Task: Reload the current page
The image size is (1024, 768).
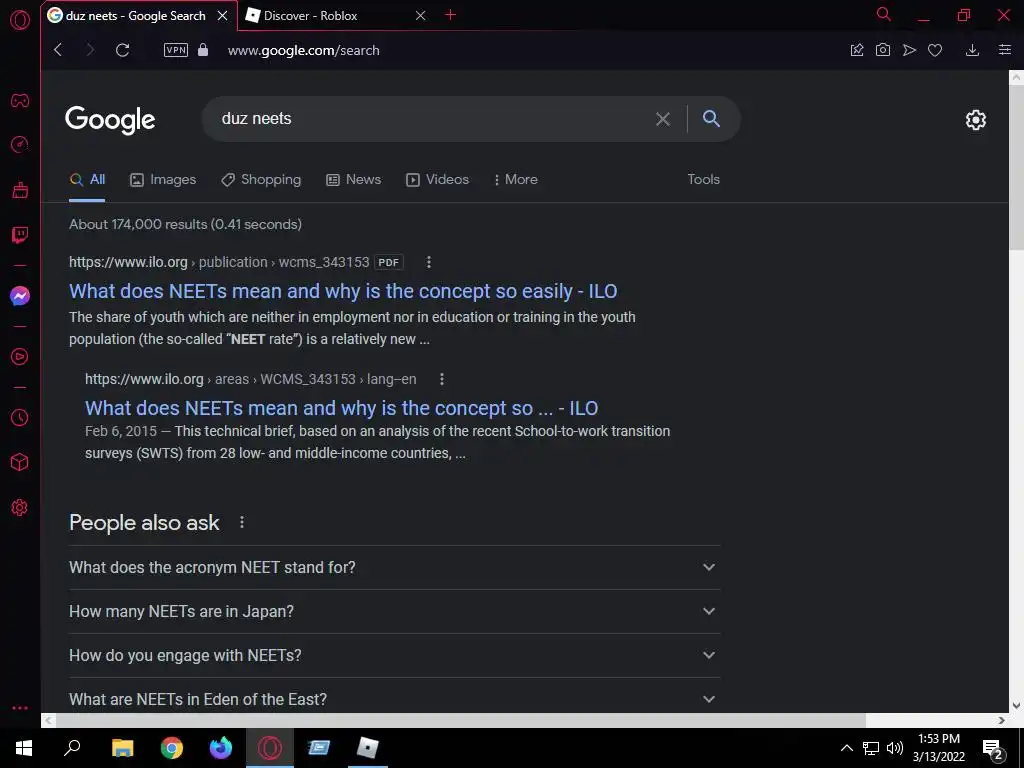Action: [x=122, y=50]
